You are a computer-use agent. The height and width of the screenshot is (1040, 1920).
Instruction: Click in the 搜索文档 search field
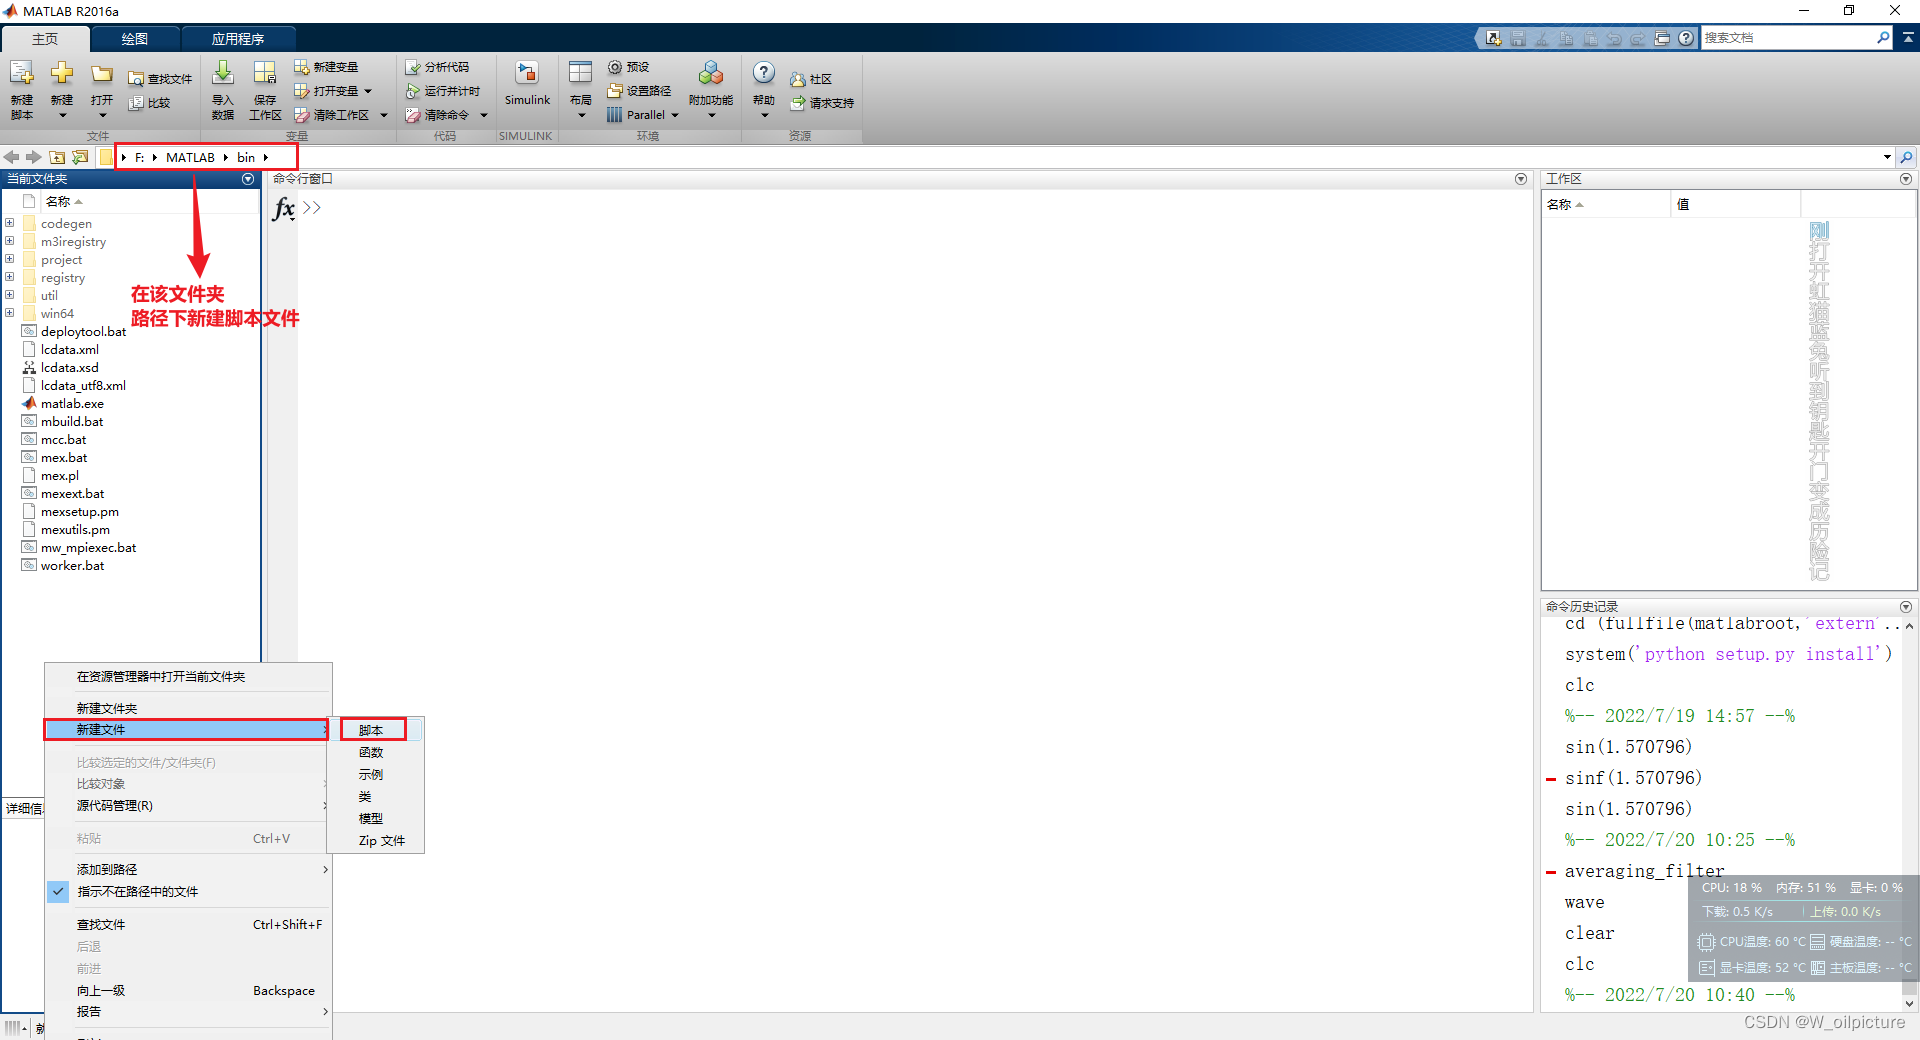(x=1788, y=38)
